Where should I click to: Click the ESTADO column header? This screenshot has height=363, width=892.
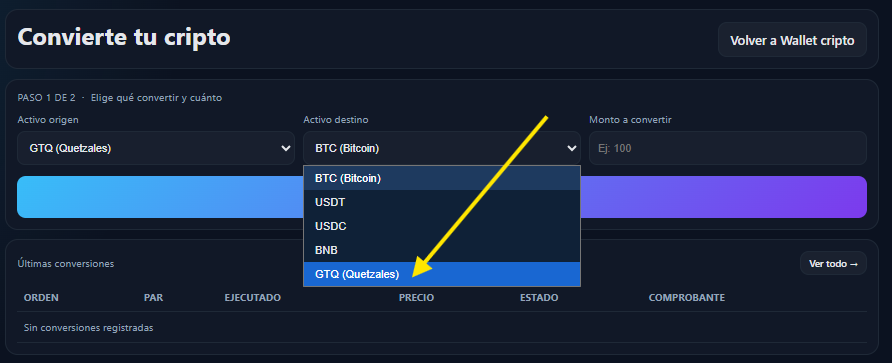coord(539,298)
